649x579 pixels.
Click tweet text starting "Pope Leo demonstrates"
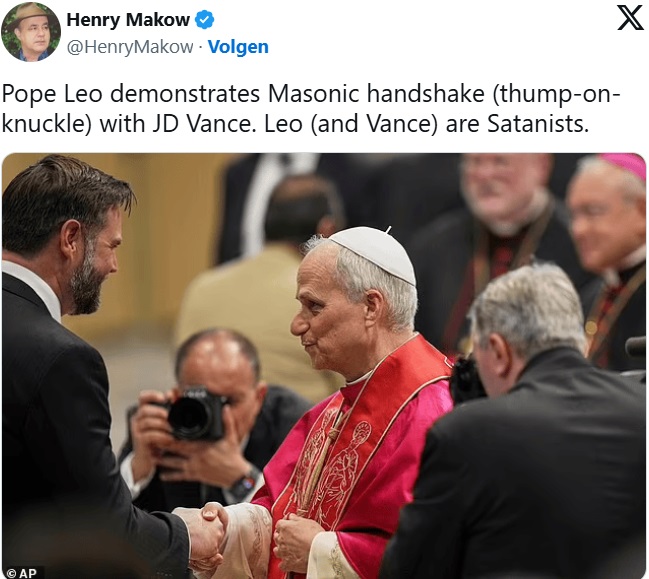[311, 108]
